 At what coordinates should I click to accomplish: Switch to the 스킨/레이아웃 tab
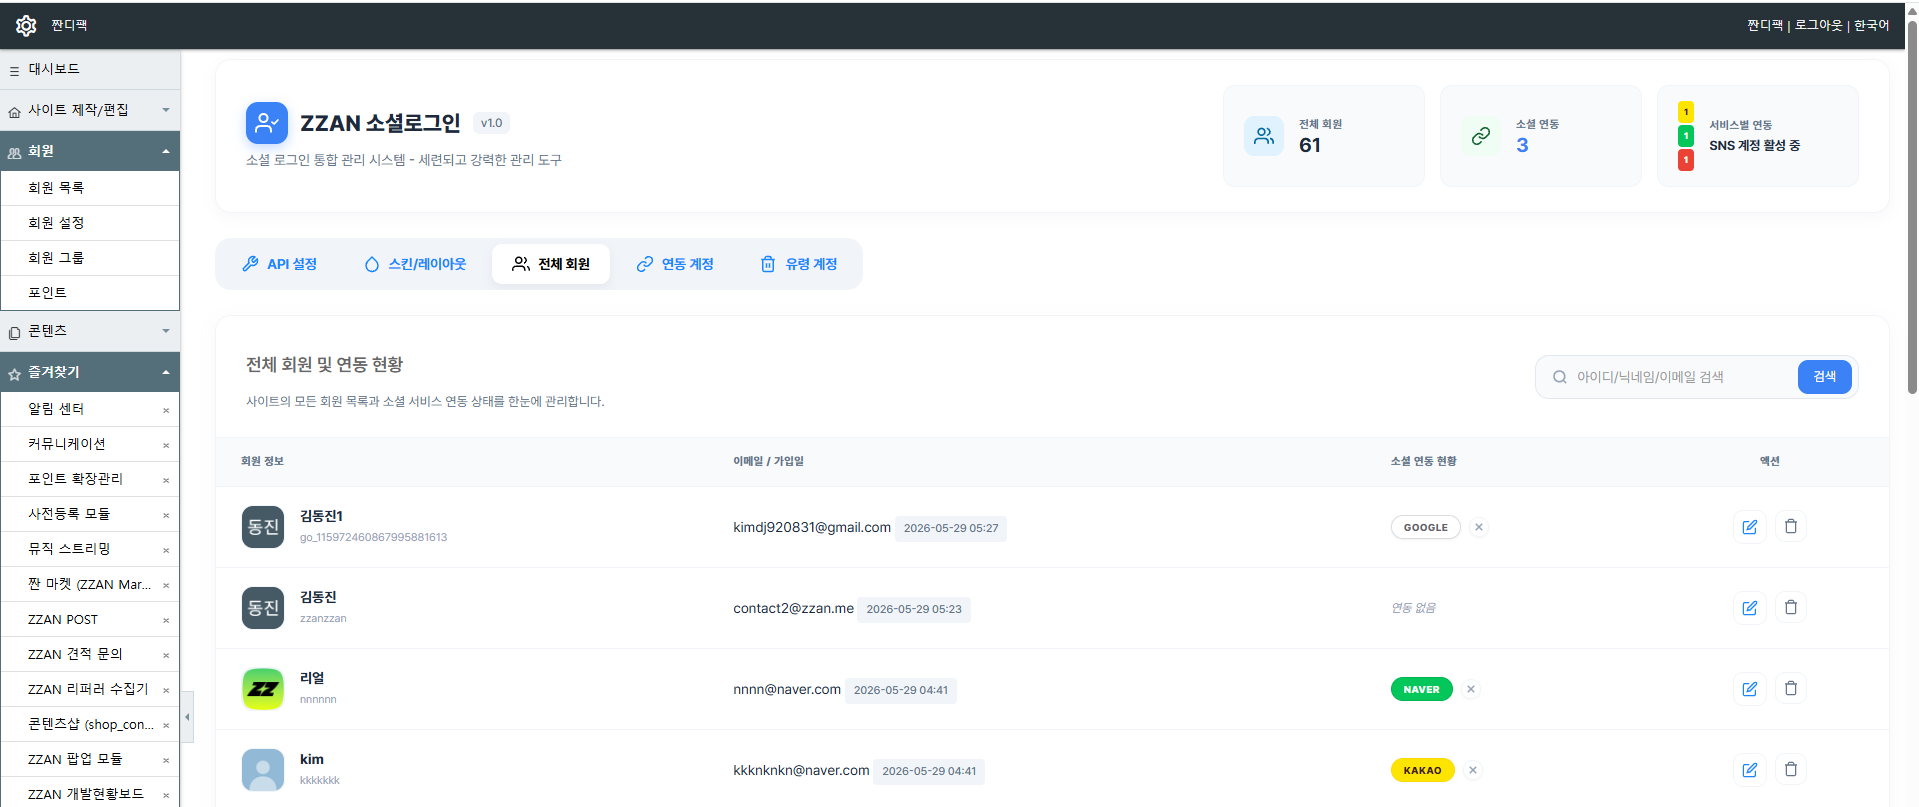tap(415, 264)
